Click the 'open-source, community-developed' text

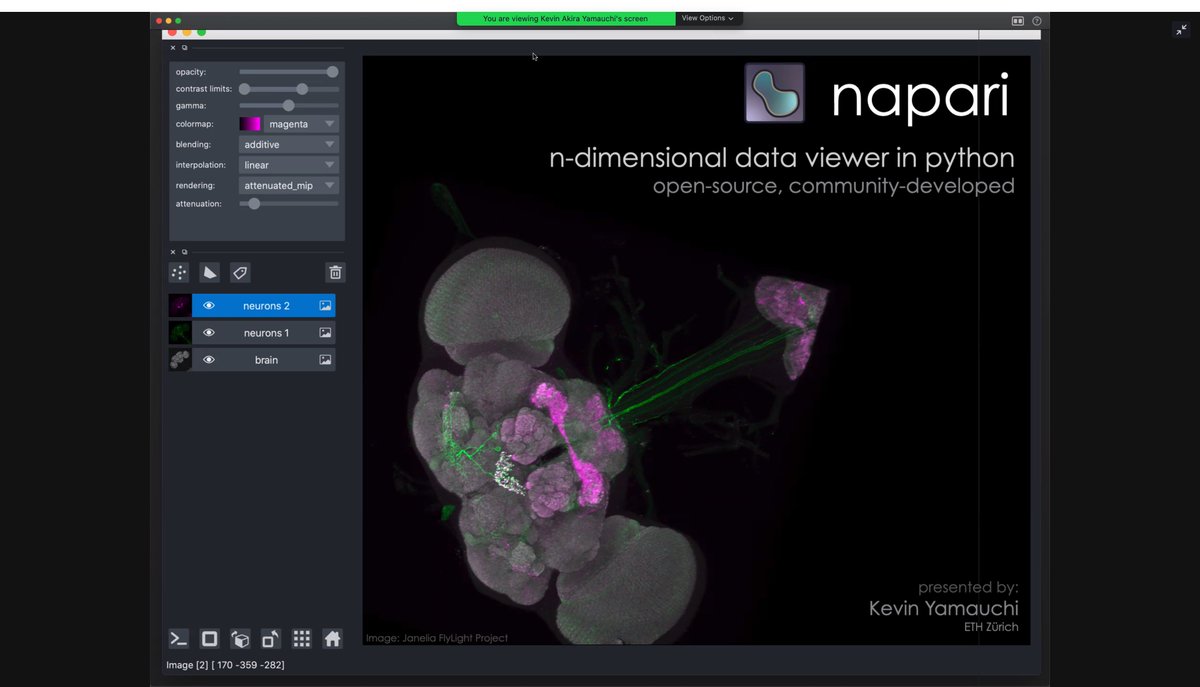(834, 186)
